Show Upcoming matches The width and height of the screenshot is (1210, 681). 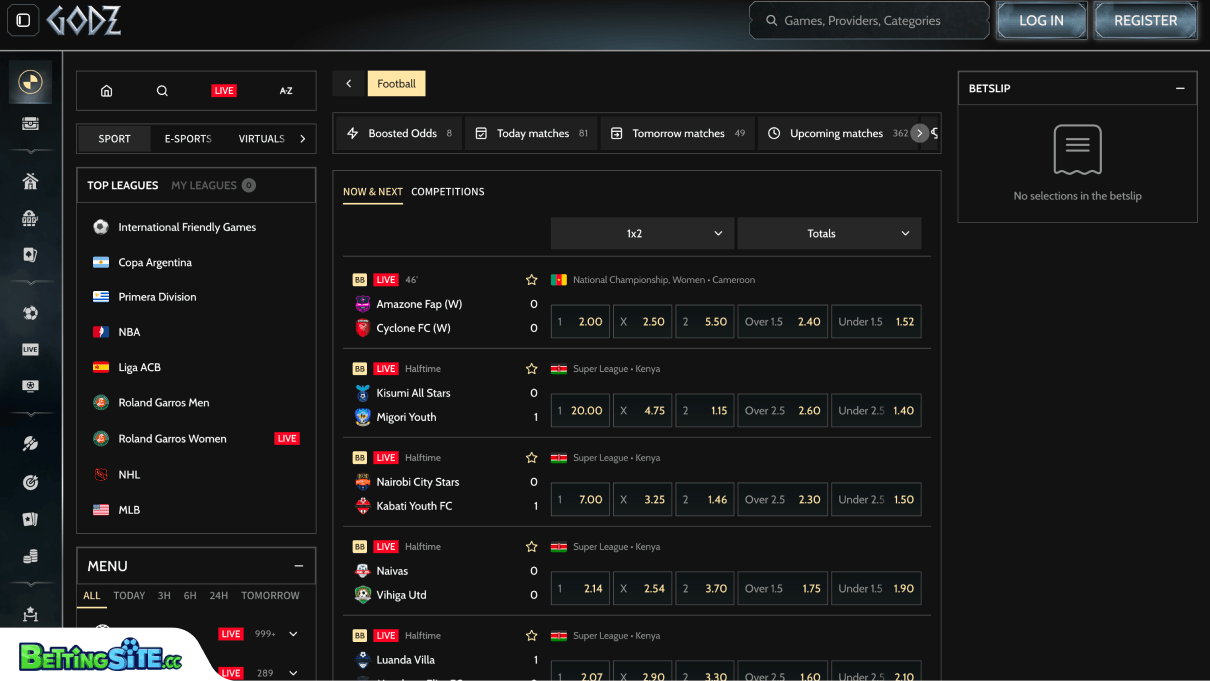(x=837, y=133)
